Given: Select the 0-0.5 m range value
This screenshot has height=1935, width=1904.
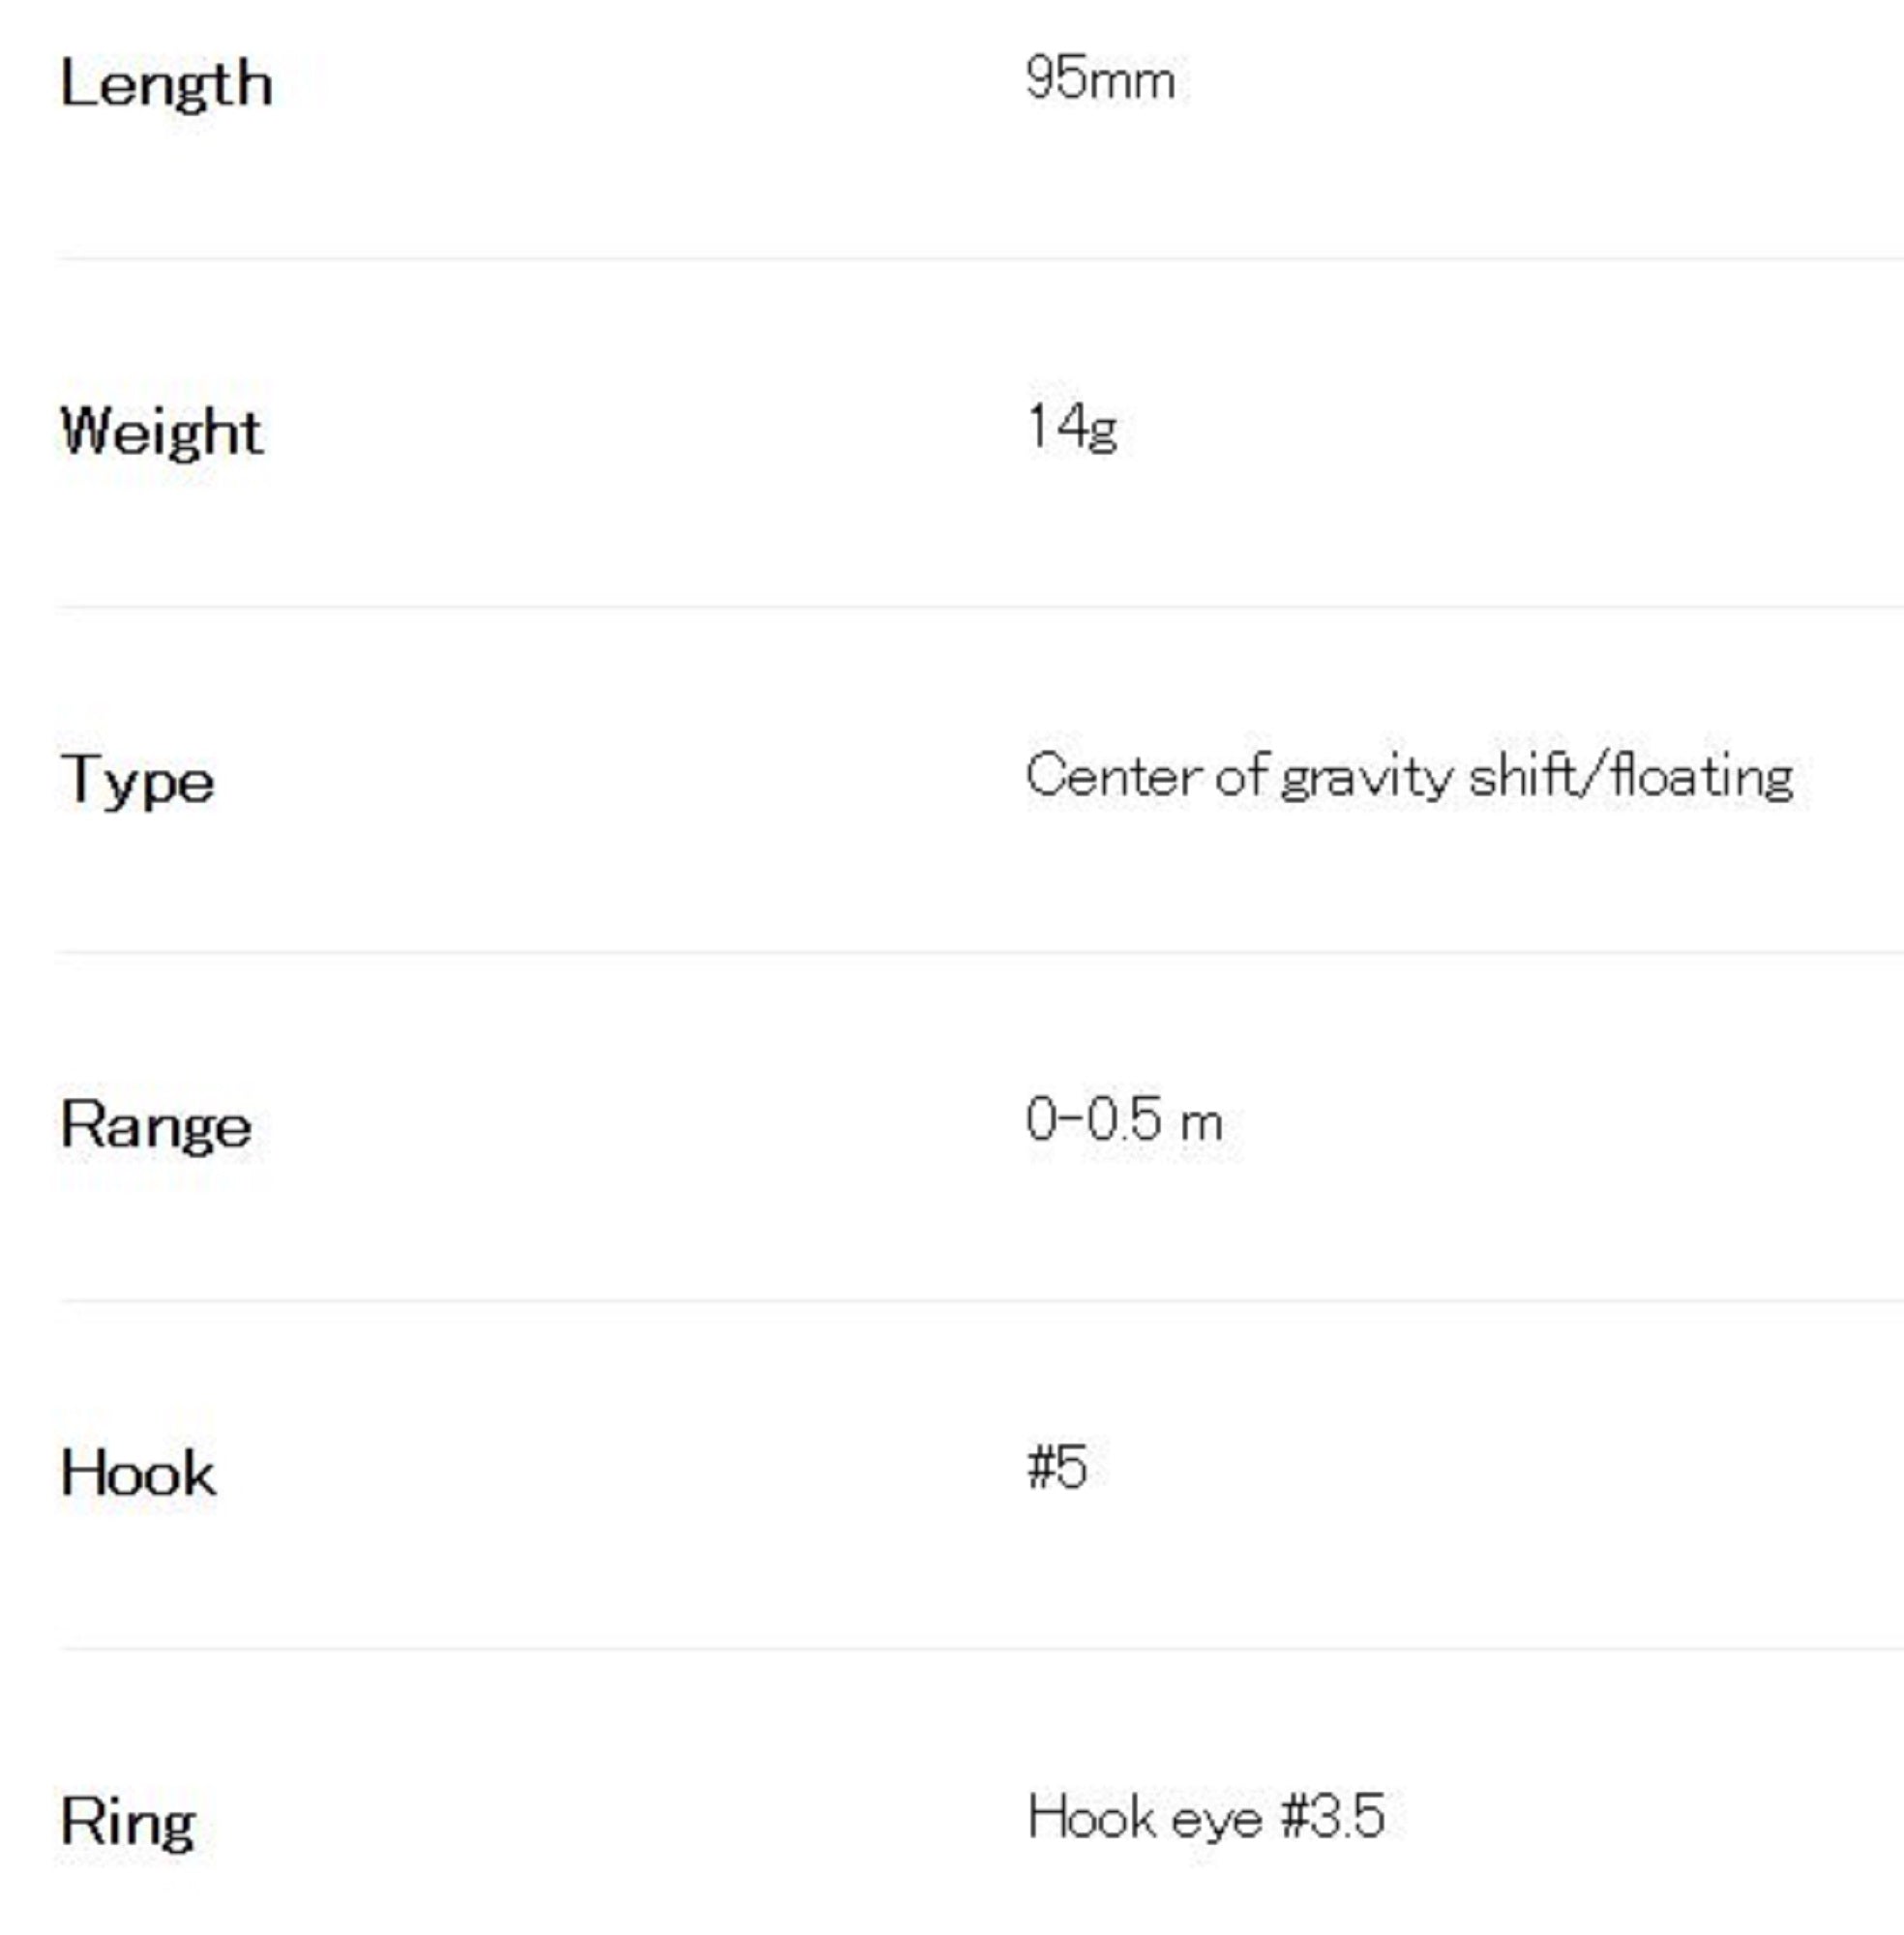Looking at the screenshot, I should click(1124, 1120).
